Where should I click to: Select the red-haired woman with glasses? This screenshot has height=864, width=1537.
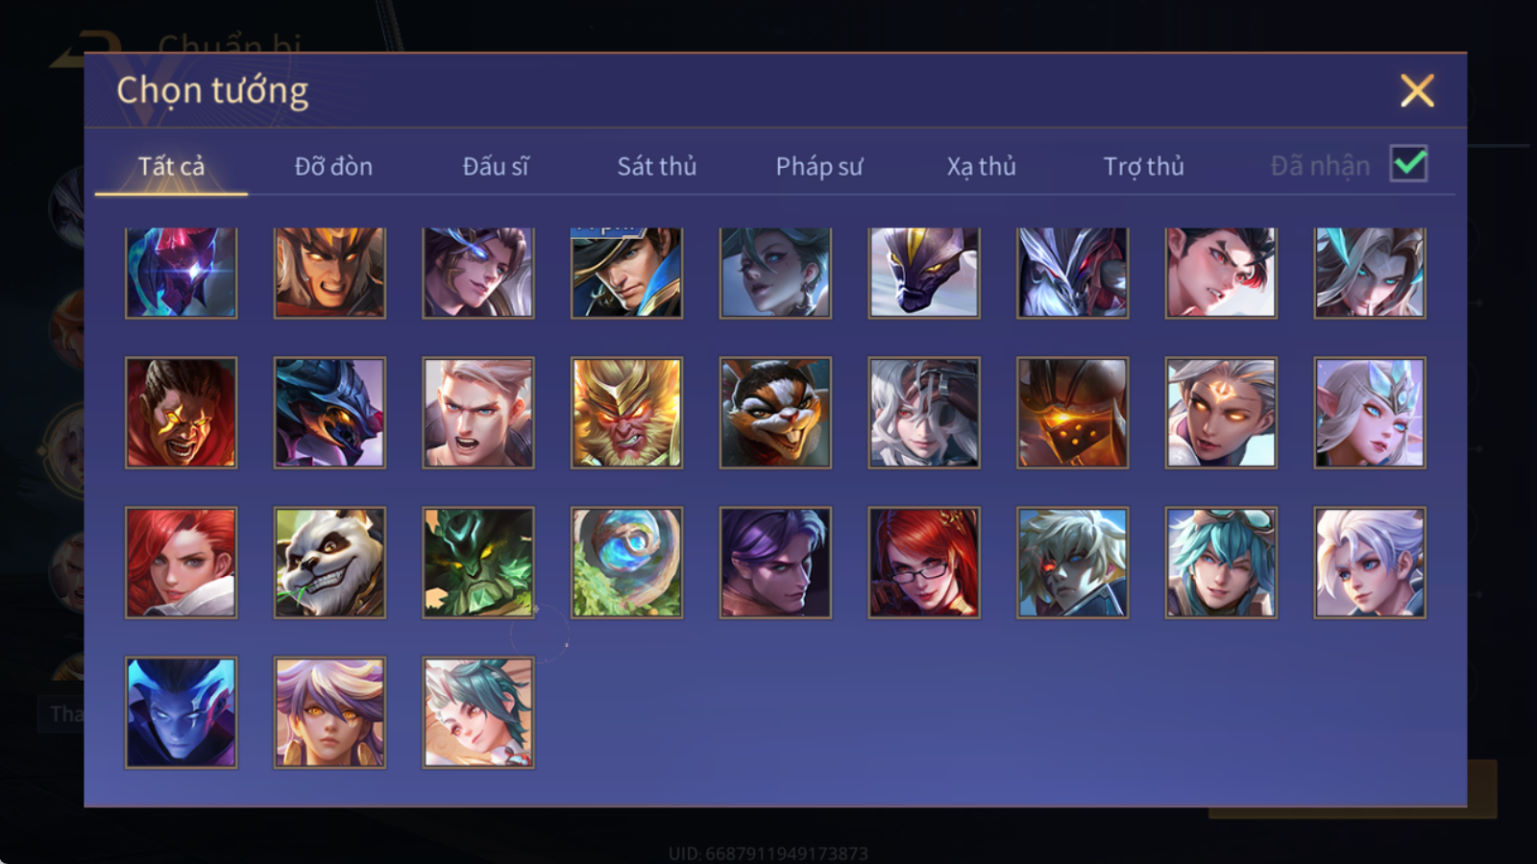pyautogui.click(x=924, y=563)
